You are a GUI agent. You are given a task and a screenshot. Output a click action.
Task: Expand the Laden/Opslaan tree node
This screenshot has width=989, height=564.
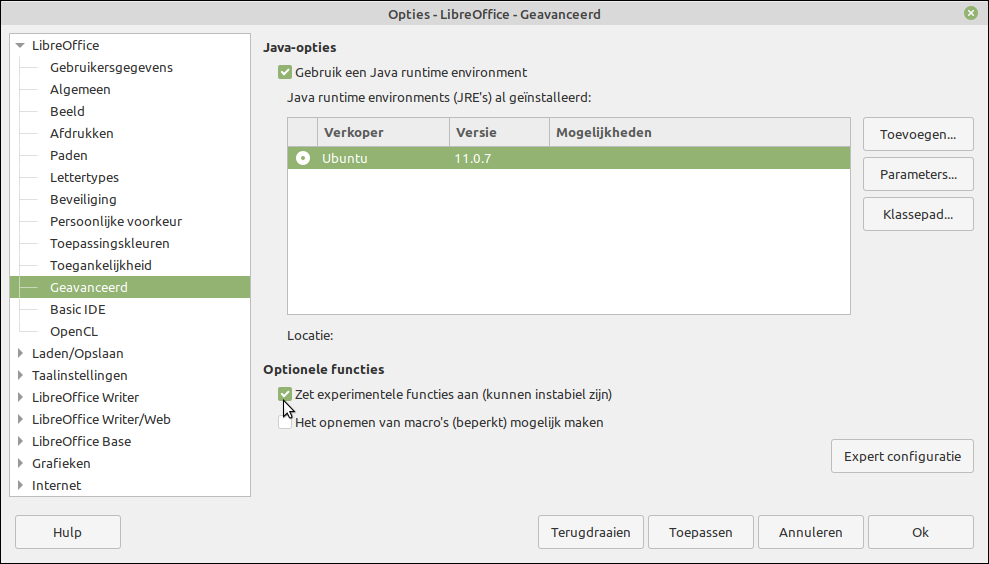pyautogui.click(x=21, y=353)
